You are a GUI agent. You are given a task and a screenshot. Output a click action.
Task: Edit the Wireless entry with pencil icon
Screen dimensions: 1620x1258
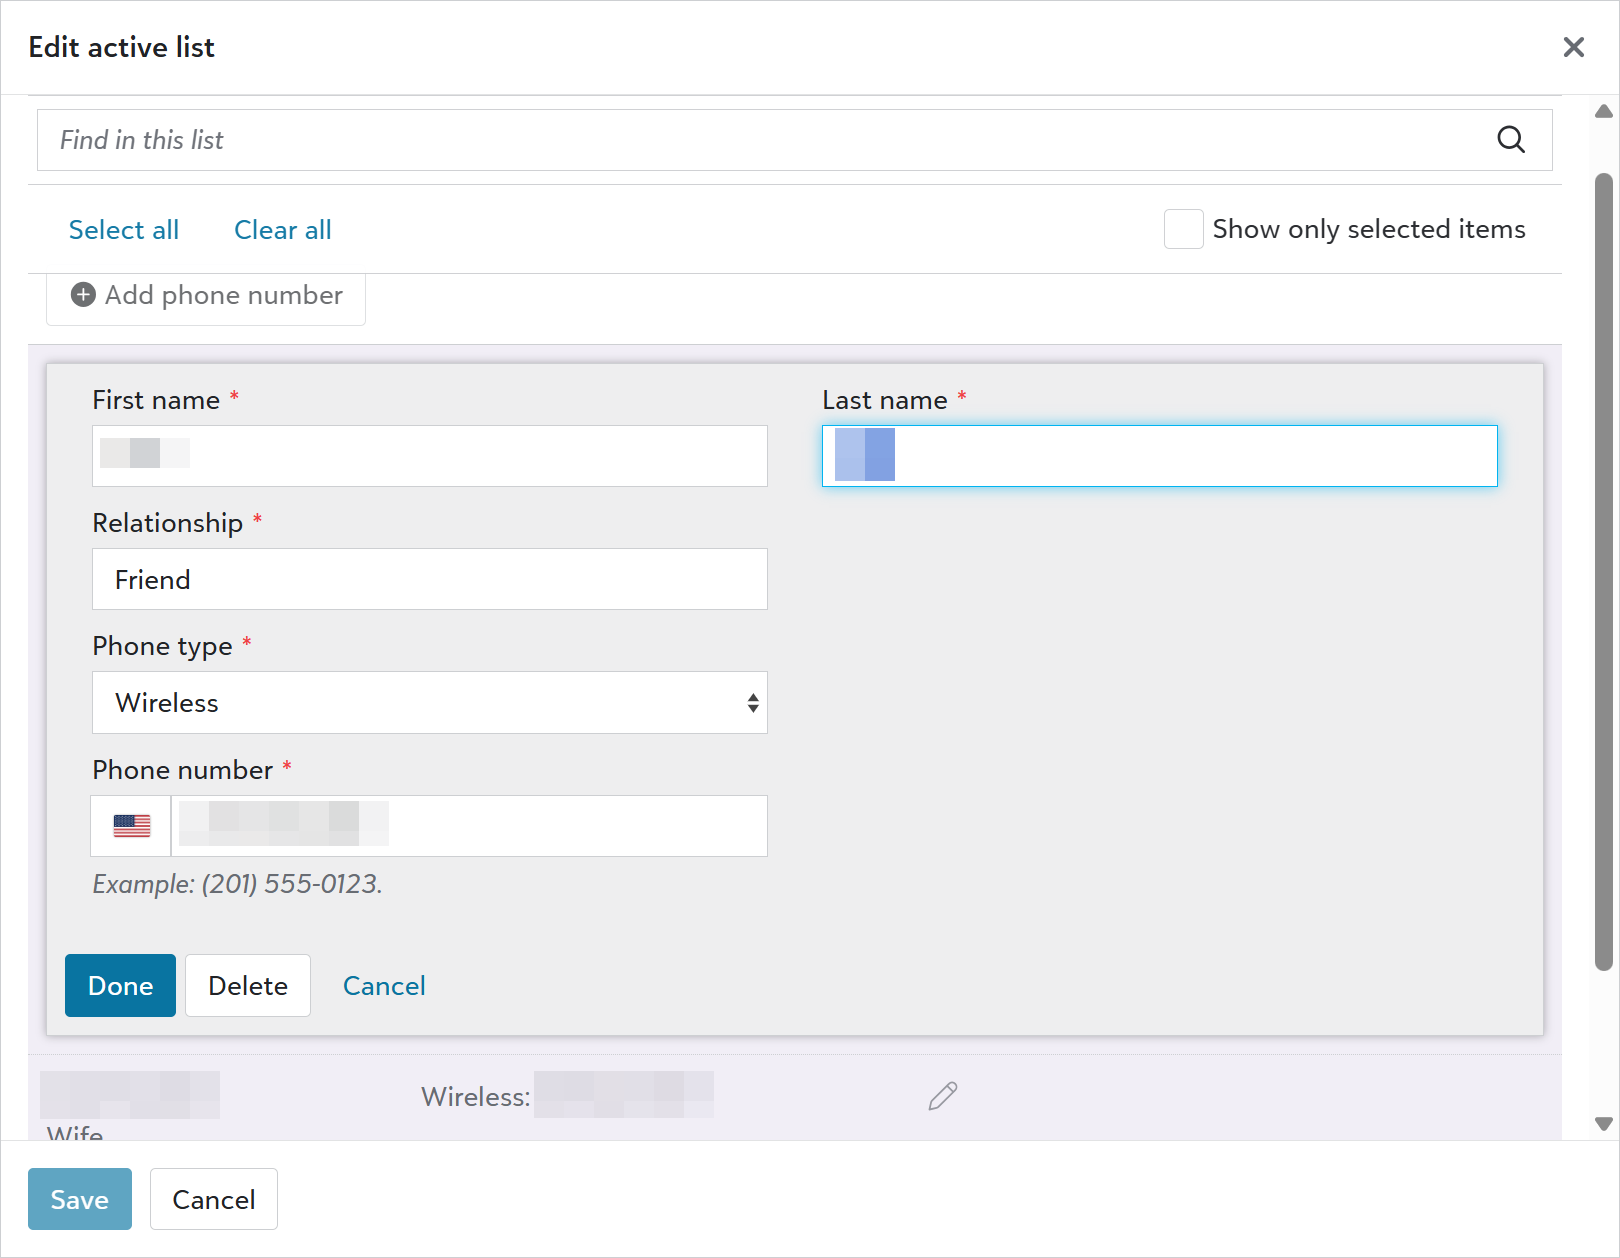[943, 1097]
